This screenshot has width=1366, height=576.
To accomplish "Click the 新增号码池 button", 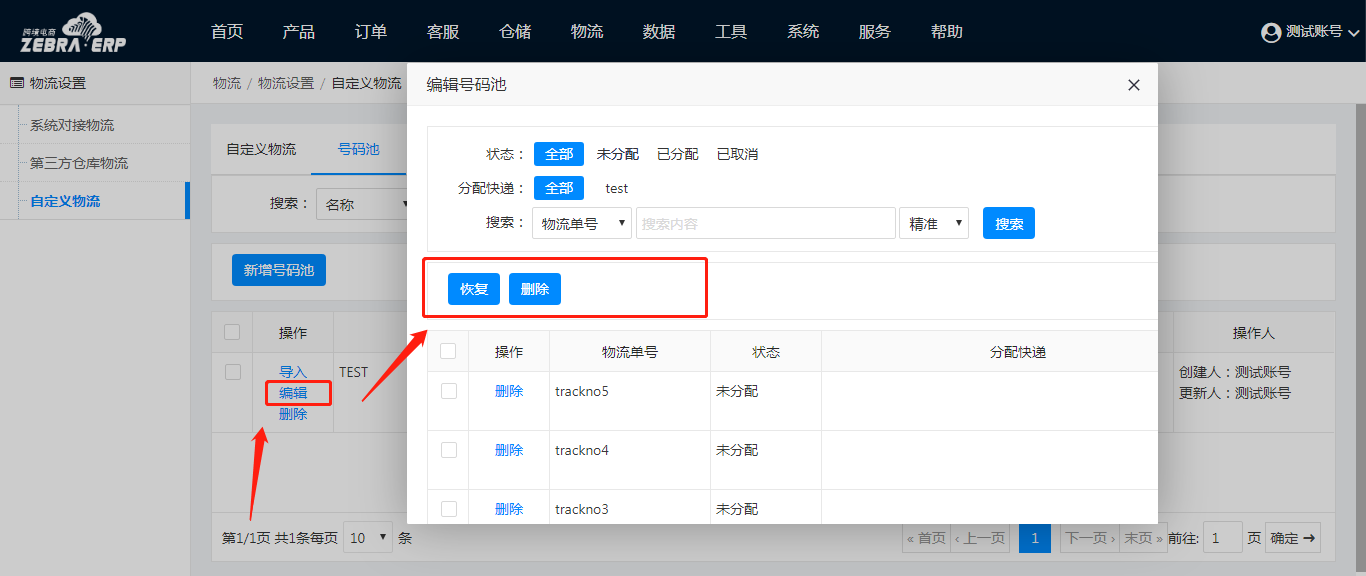I will pos(279,270).
